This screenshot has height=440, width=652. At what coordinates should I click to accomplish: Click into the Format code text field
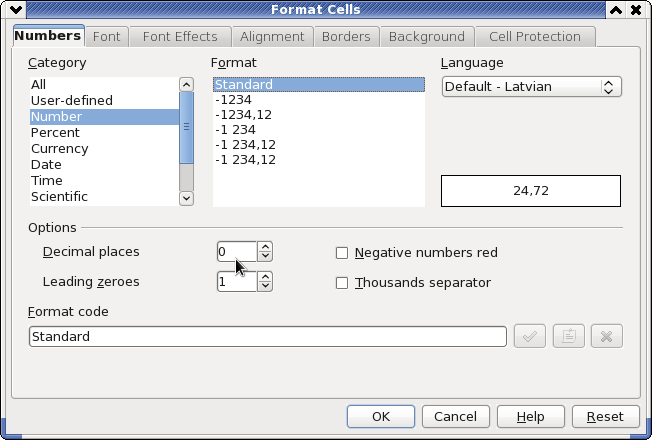(268, 336)
